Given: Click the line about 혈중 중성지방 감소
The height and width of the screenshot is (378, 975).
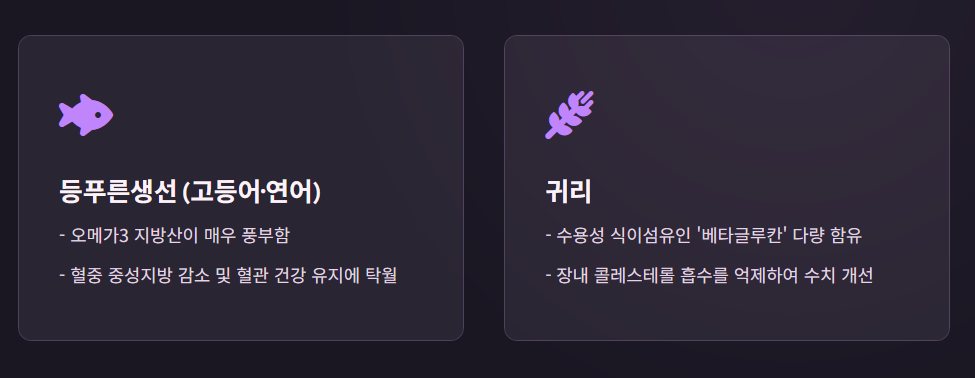Looking at the screenshot, I should tap(228, 275).
